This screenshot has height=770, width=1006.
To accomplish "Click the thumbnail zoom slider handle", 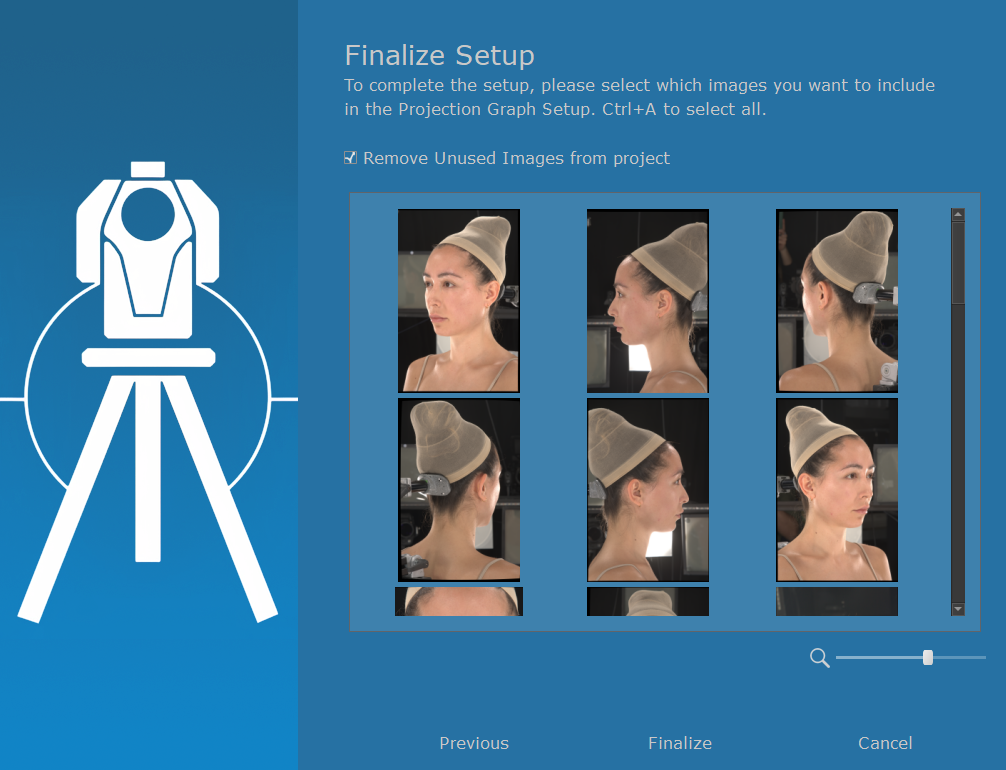I will pyautogui.click(x=928, y=657).
